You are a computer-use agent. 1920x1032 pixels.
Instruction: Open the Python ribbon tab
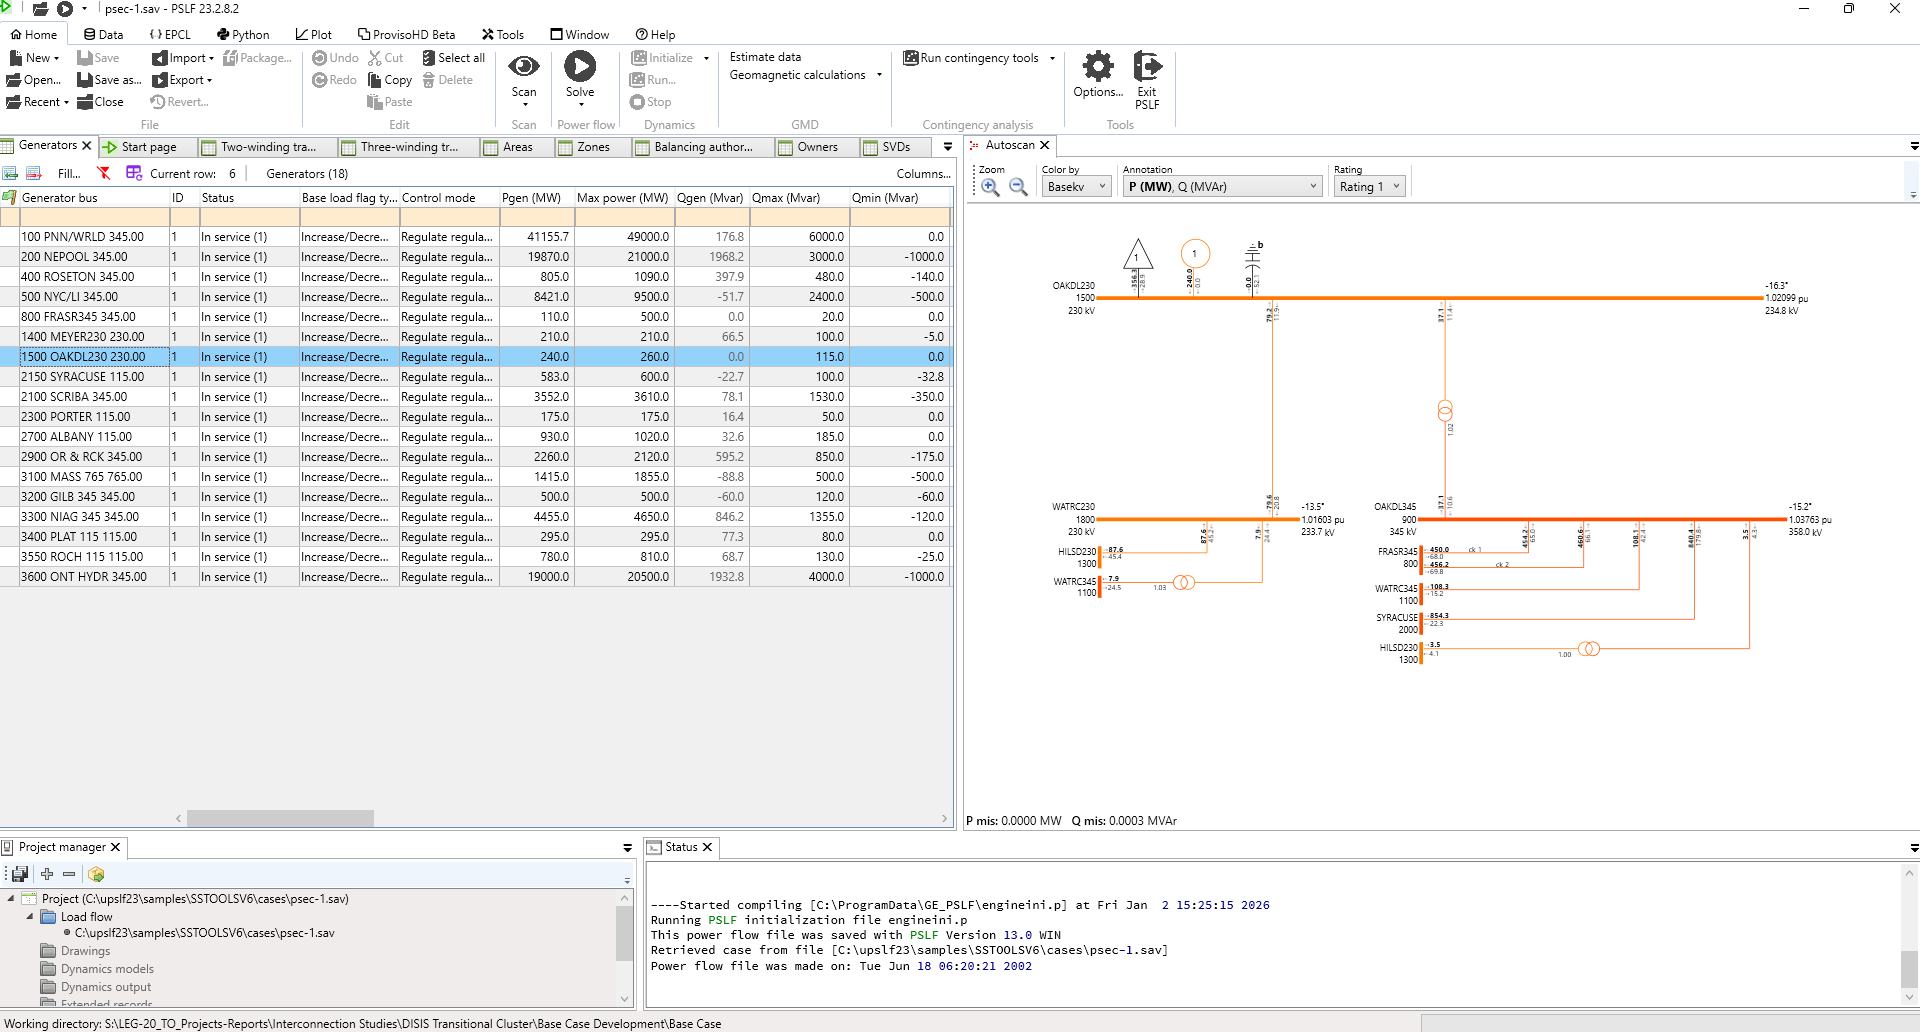243,34
